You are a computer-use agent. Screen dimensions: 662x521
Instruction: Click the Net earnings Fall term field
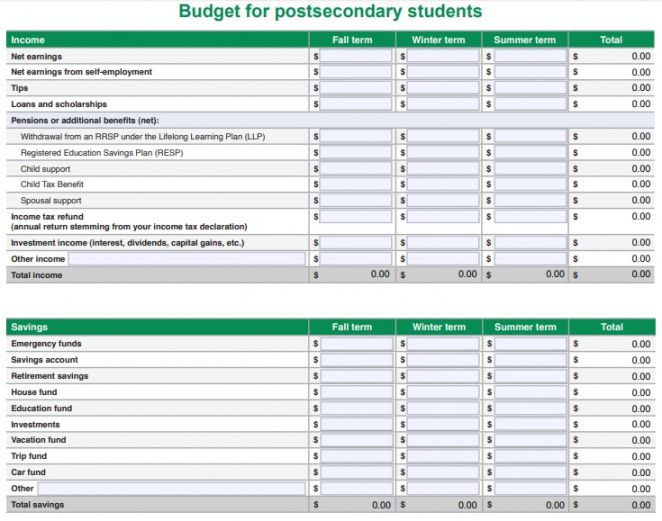coord(356,57)
